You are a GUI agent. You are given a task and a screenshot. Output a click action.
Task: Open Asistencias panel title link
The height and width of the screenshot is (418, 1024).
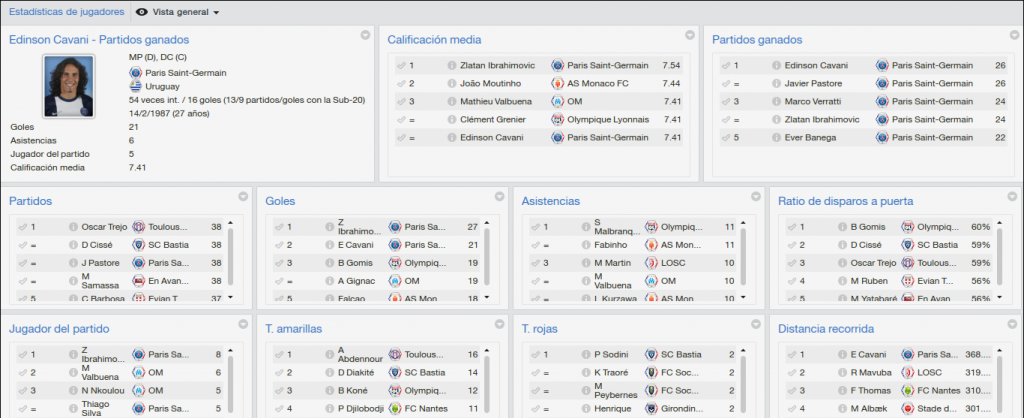(551, 201)
